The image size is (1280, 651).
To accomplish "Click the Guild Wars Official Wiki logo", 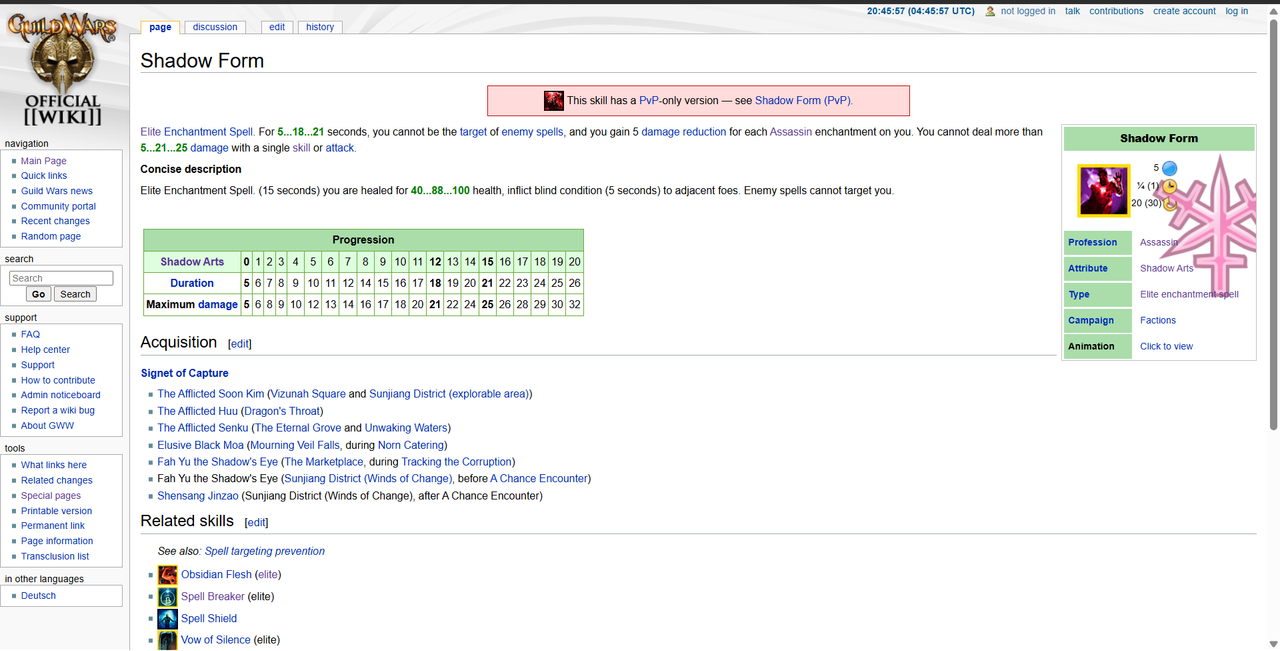I will pyautogui.click(x=63, y=71).
